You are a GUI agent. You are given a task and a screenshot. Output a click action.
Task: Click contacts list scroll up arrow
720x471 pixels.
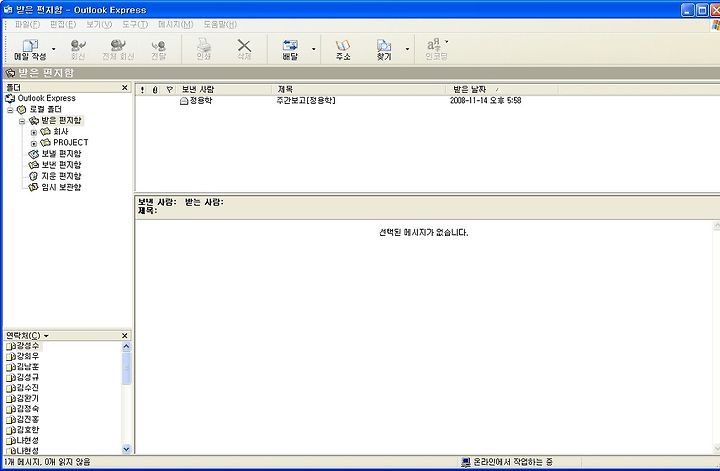[127, 347]
